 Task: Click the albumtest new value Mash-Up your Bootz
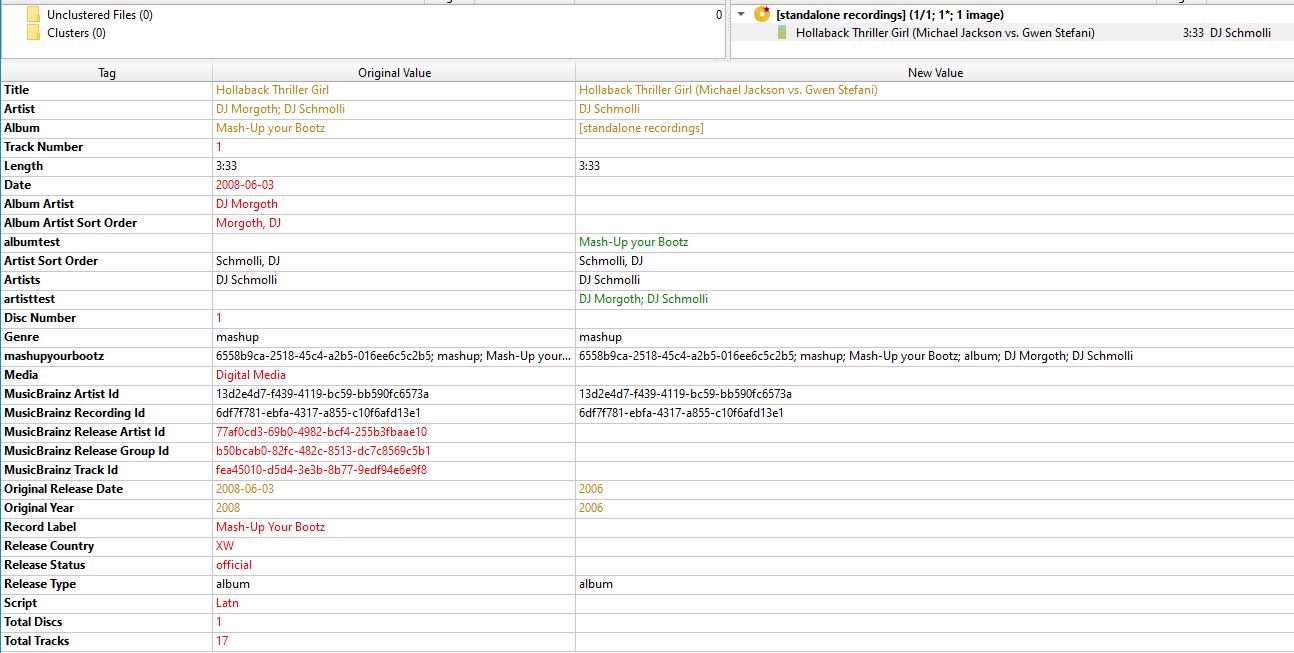click(633, 242)
